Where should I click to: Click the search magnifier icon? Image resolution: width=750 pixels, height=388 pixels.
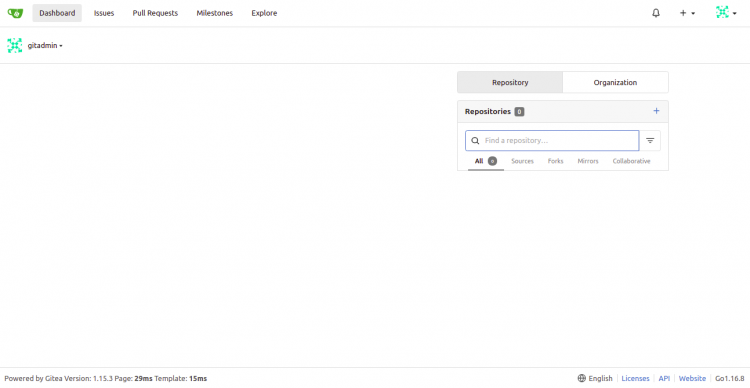click(475, 141)
